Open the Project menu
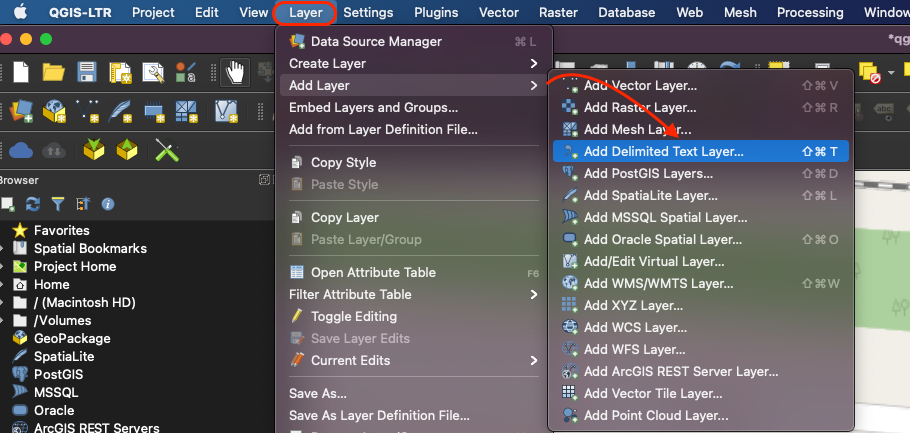 pos(154,12)
